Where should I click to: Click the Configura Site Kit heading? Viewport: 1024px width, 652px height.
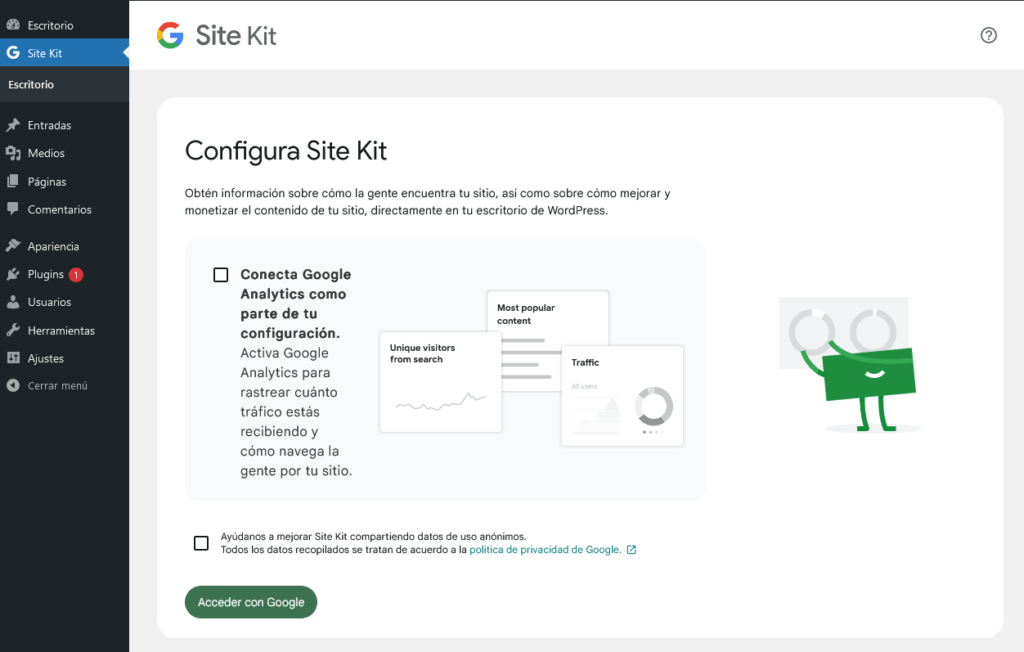coord(285,151)
